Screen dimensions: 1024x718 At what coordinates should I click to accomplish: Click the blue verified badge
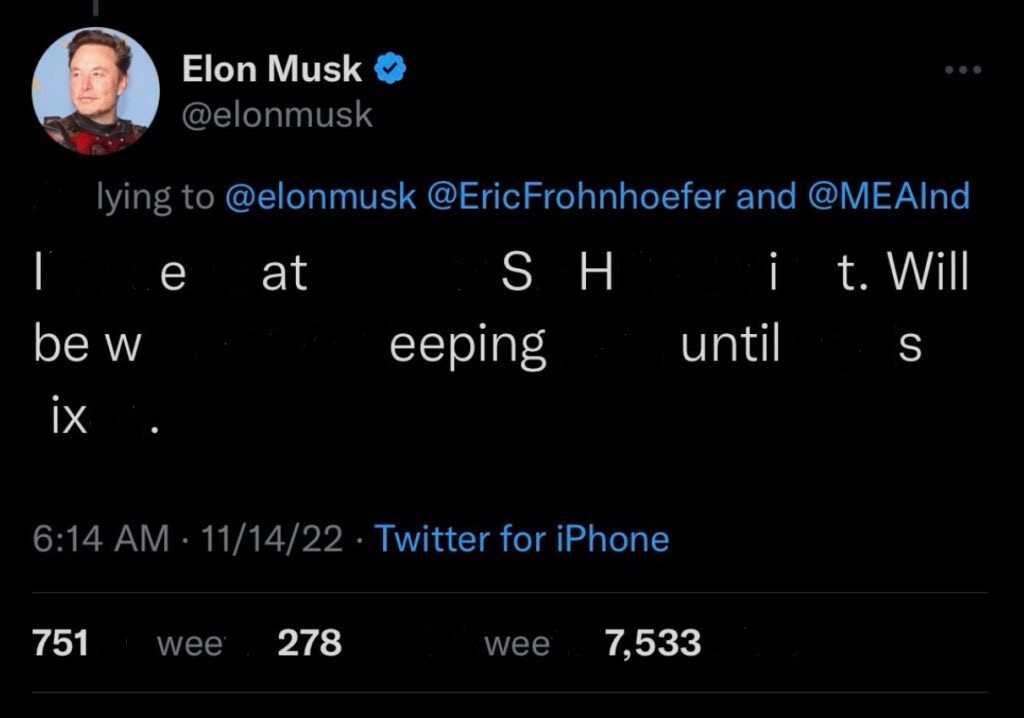[389, 69]
